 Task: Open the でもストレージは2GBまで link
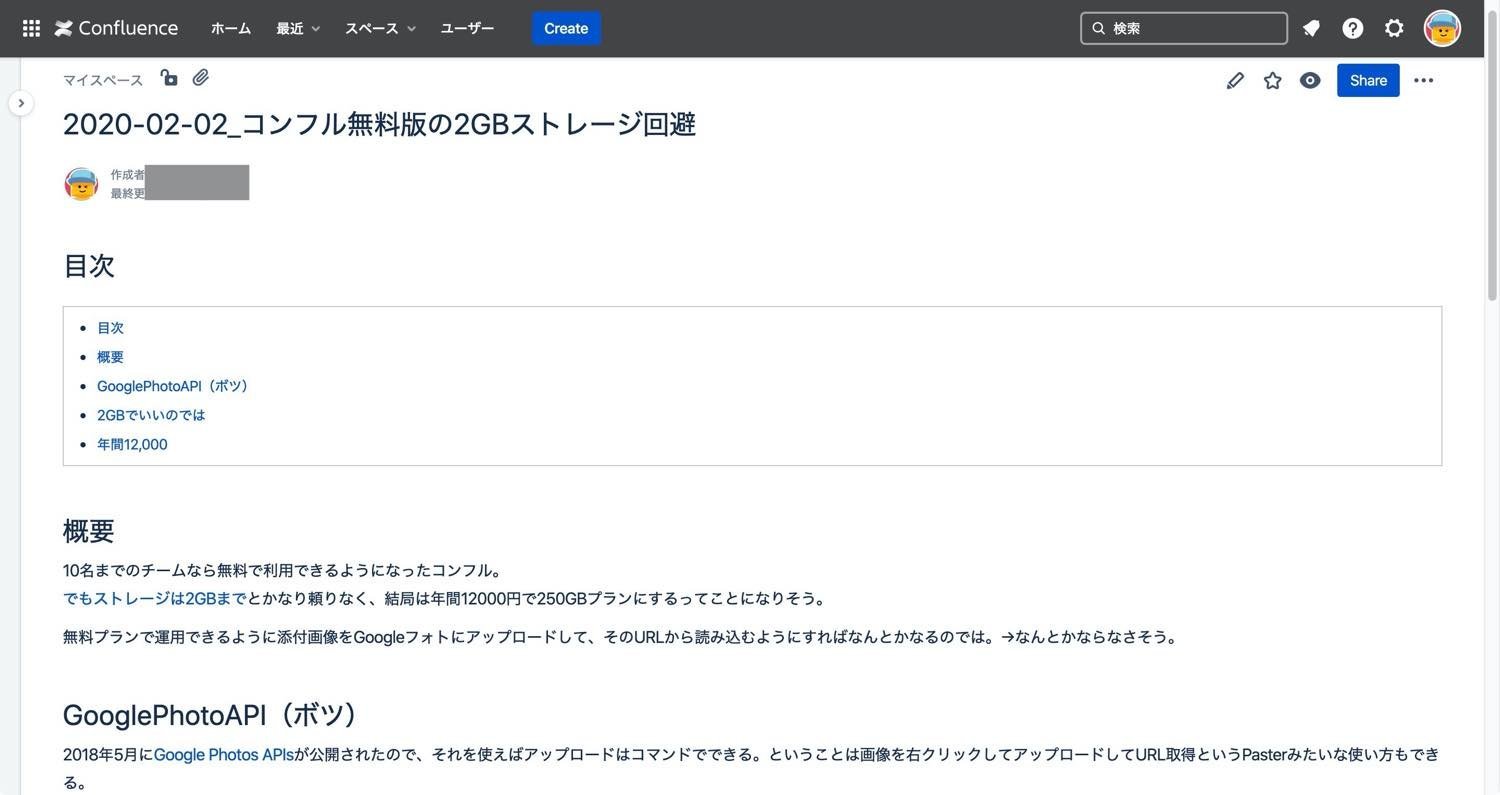(155, 599)
